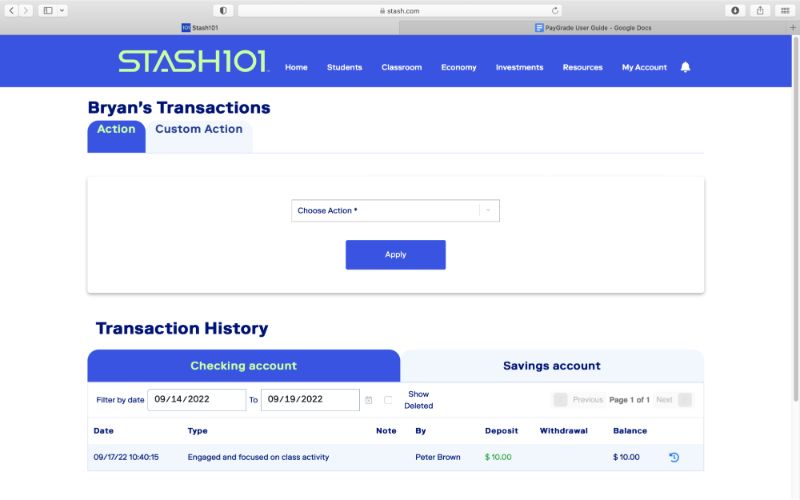Enable the Show Deleted checkbox

[x=388, y=400]
